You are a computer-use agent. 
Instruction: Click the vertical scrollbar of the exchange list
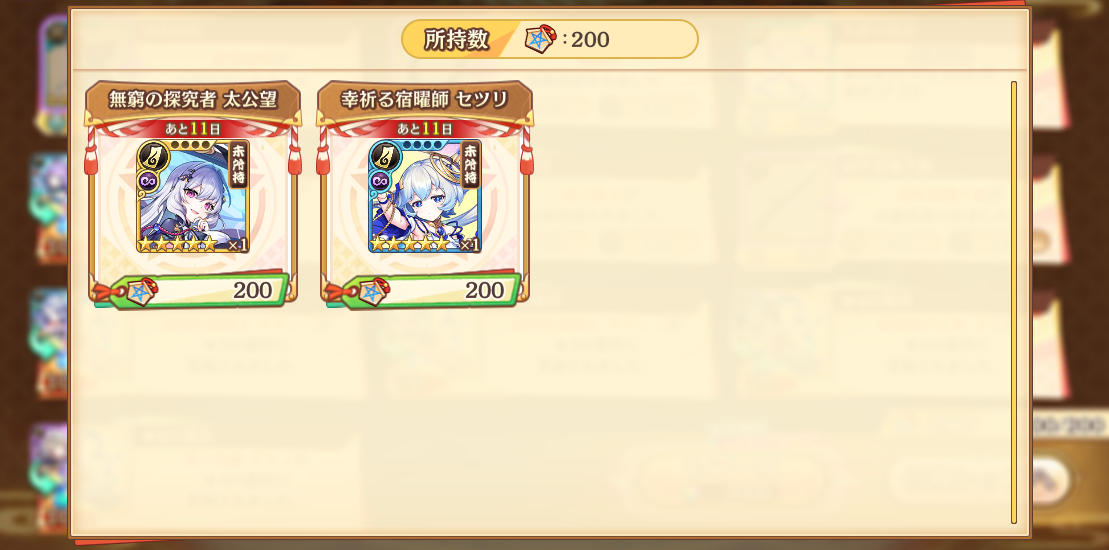[x=1014, y=303]
